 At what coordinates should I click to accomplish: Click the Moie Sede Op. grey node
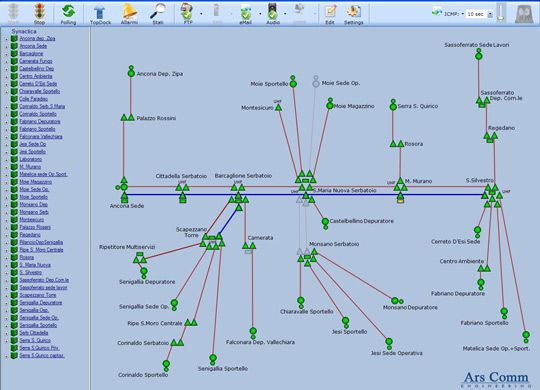pyautogui.click(x=316, y=84)
